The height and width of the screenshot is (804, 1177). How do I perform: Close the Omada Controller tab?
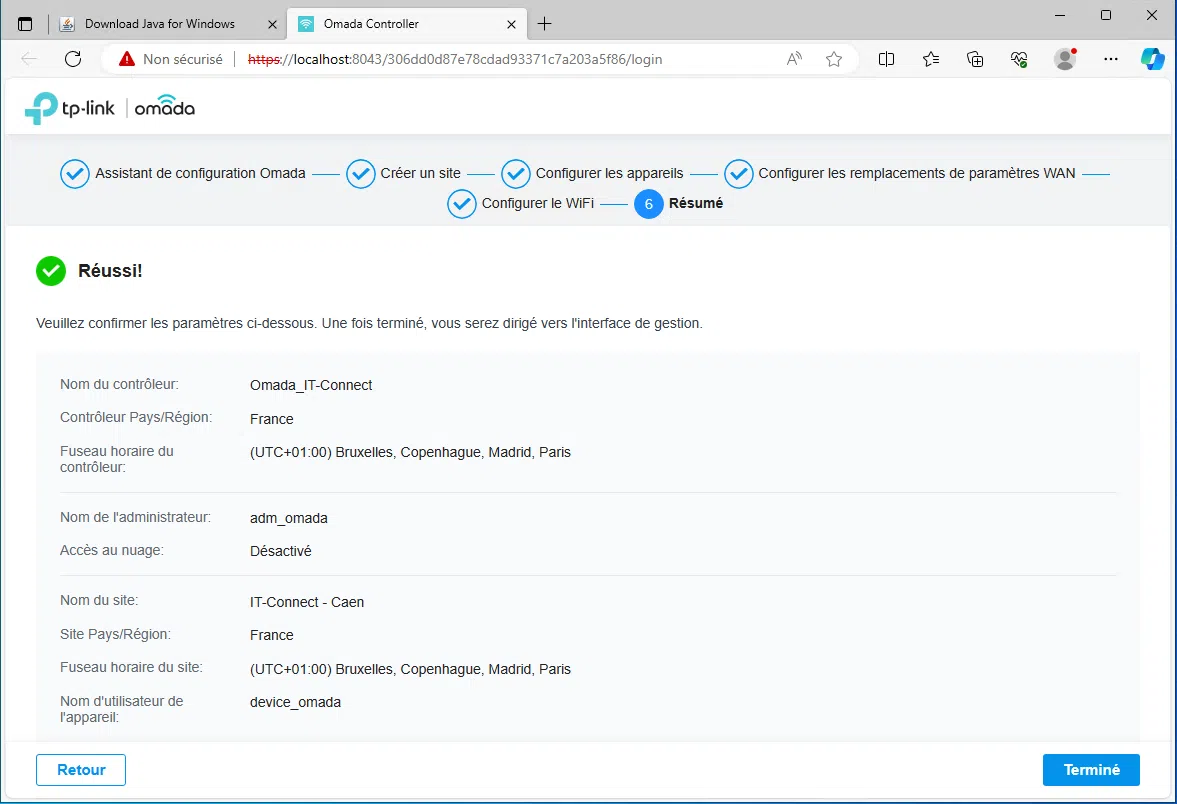click(x=511, y=24)
